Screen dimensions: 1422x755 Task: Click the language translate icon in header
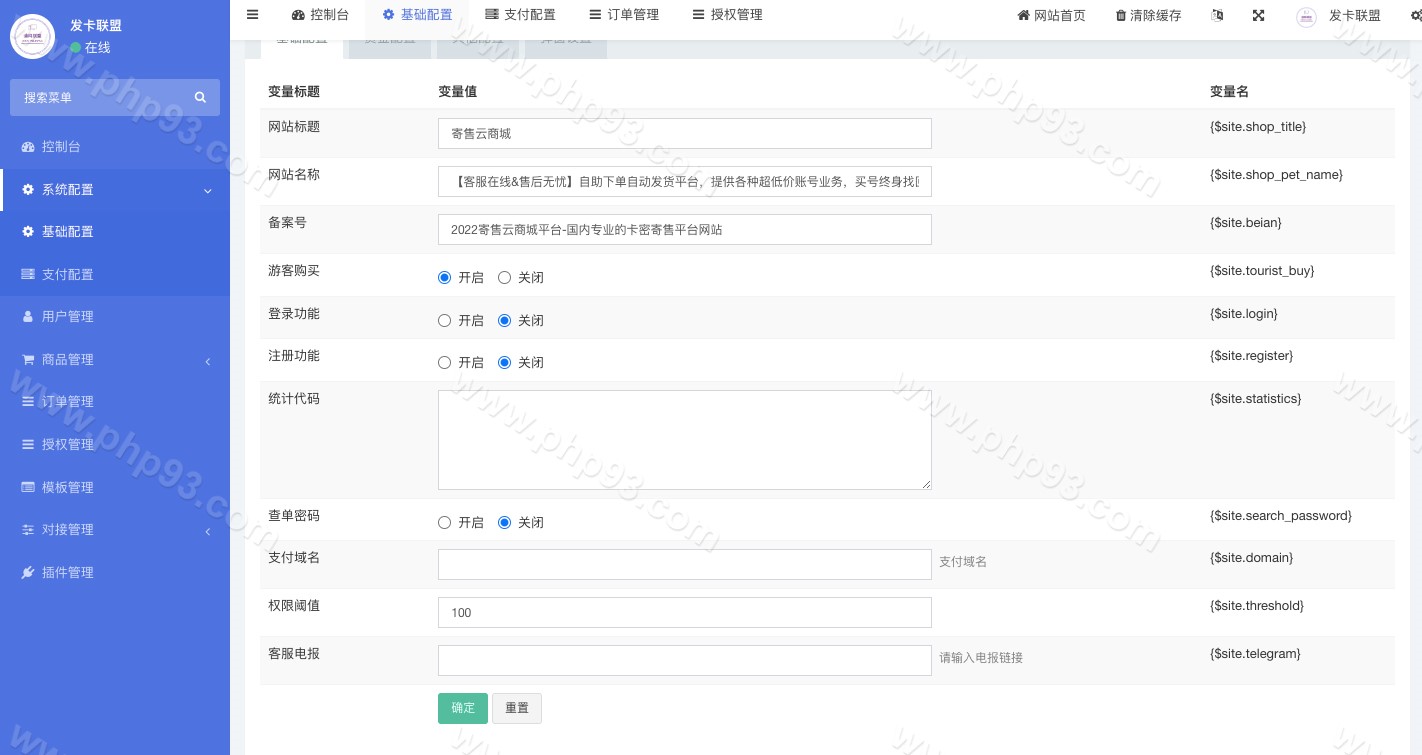[x=1217, y=15]
